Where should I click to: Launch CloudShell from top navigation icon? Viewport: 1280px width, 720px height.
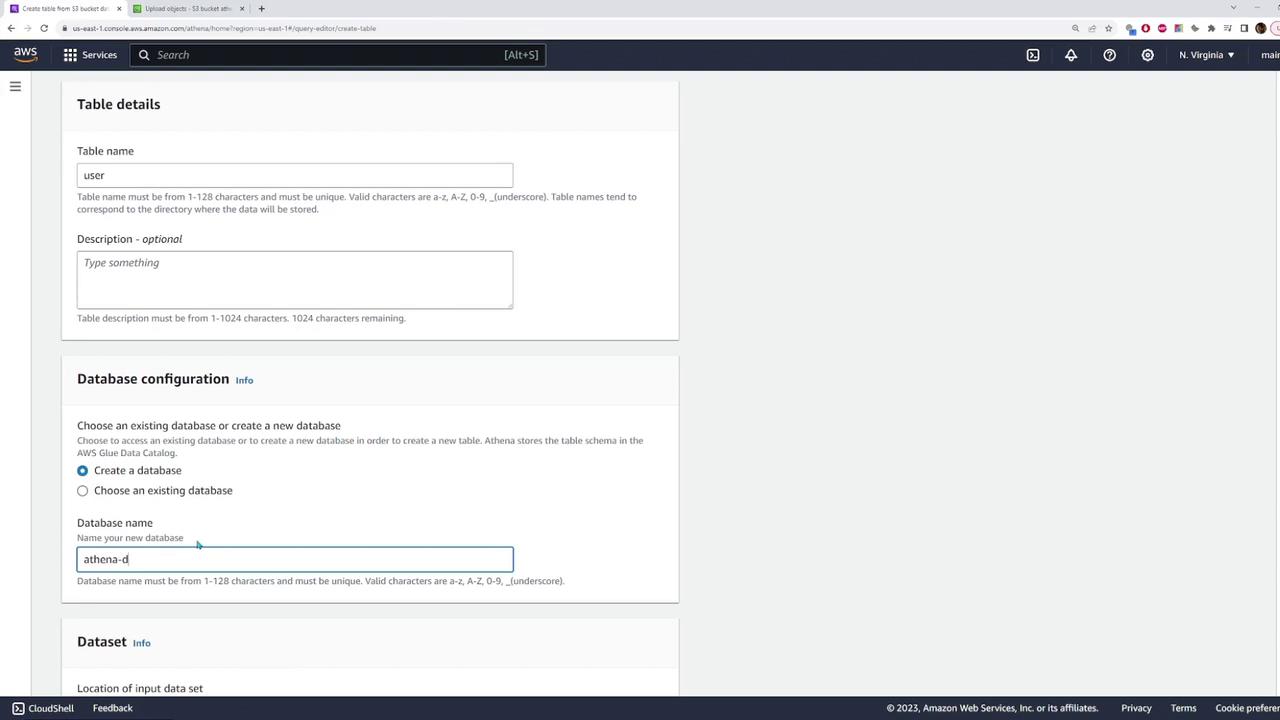coord(1033,55)
